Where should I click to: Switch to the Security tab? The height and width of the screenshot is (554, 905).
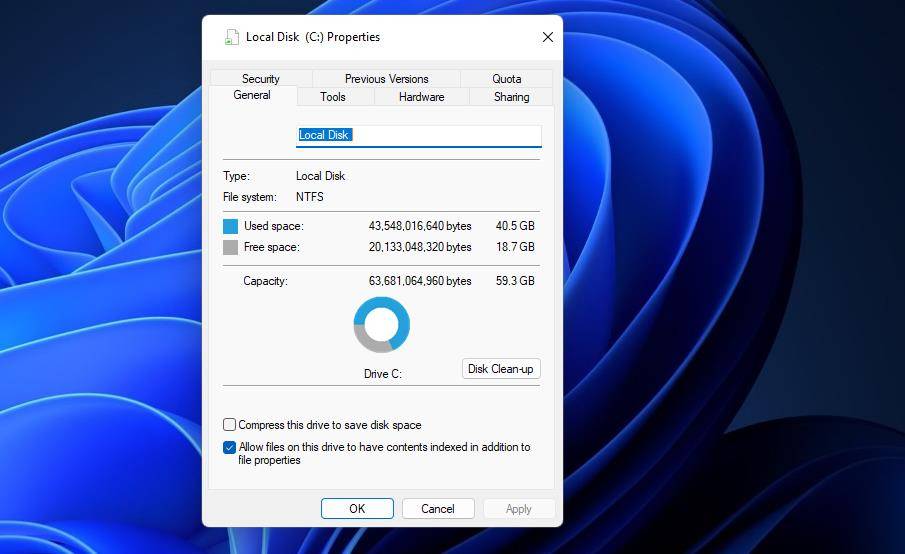point(261,78)
